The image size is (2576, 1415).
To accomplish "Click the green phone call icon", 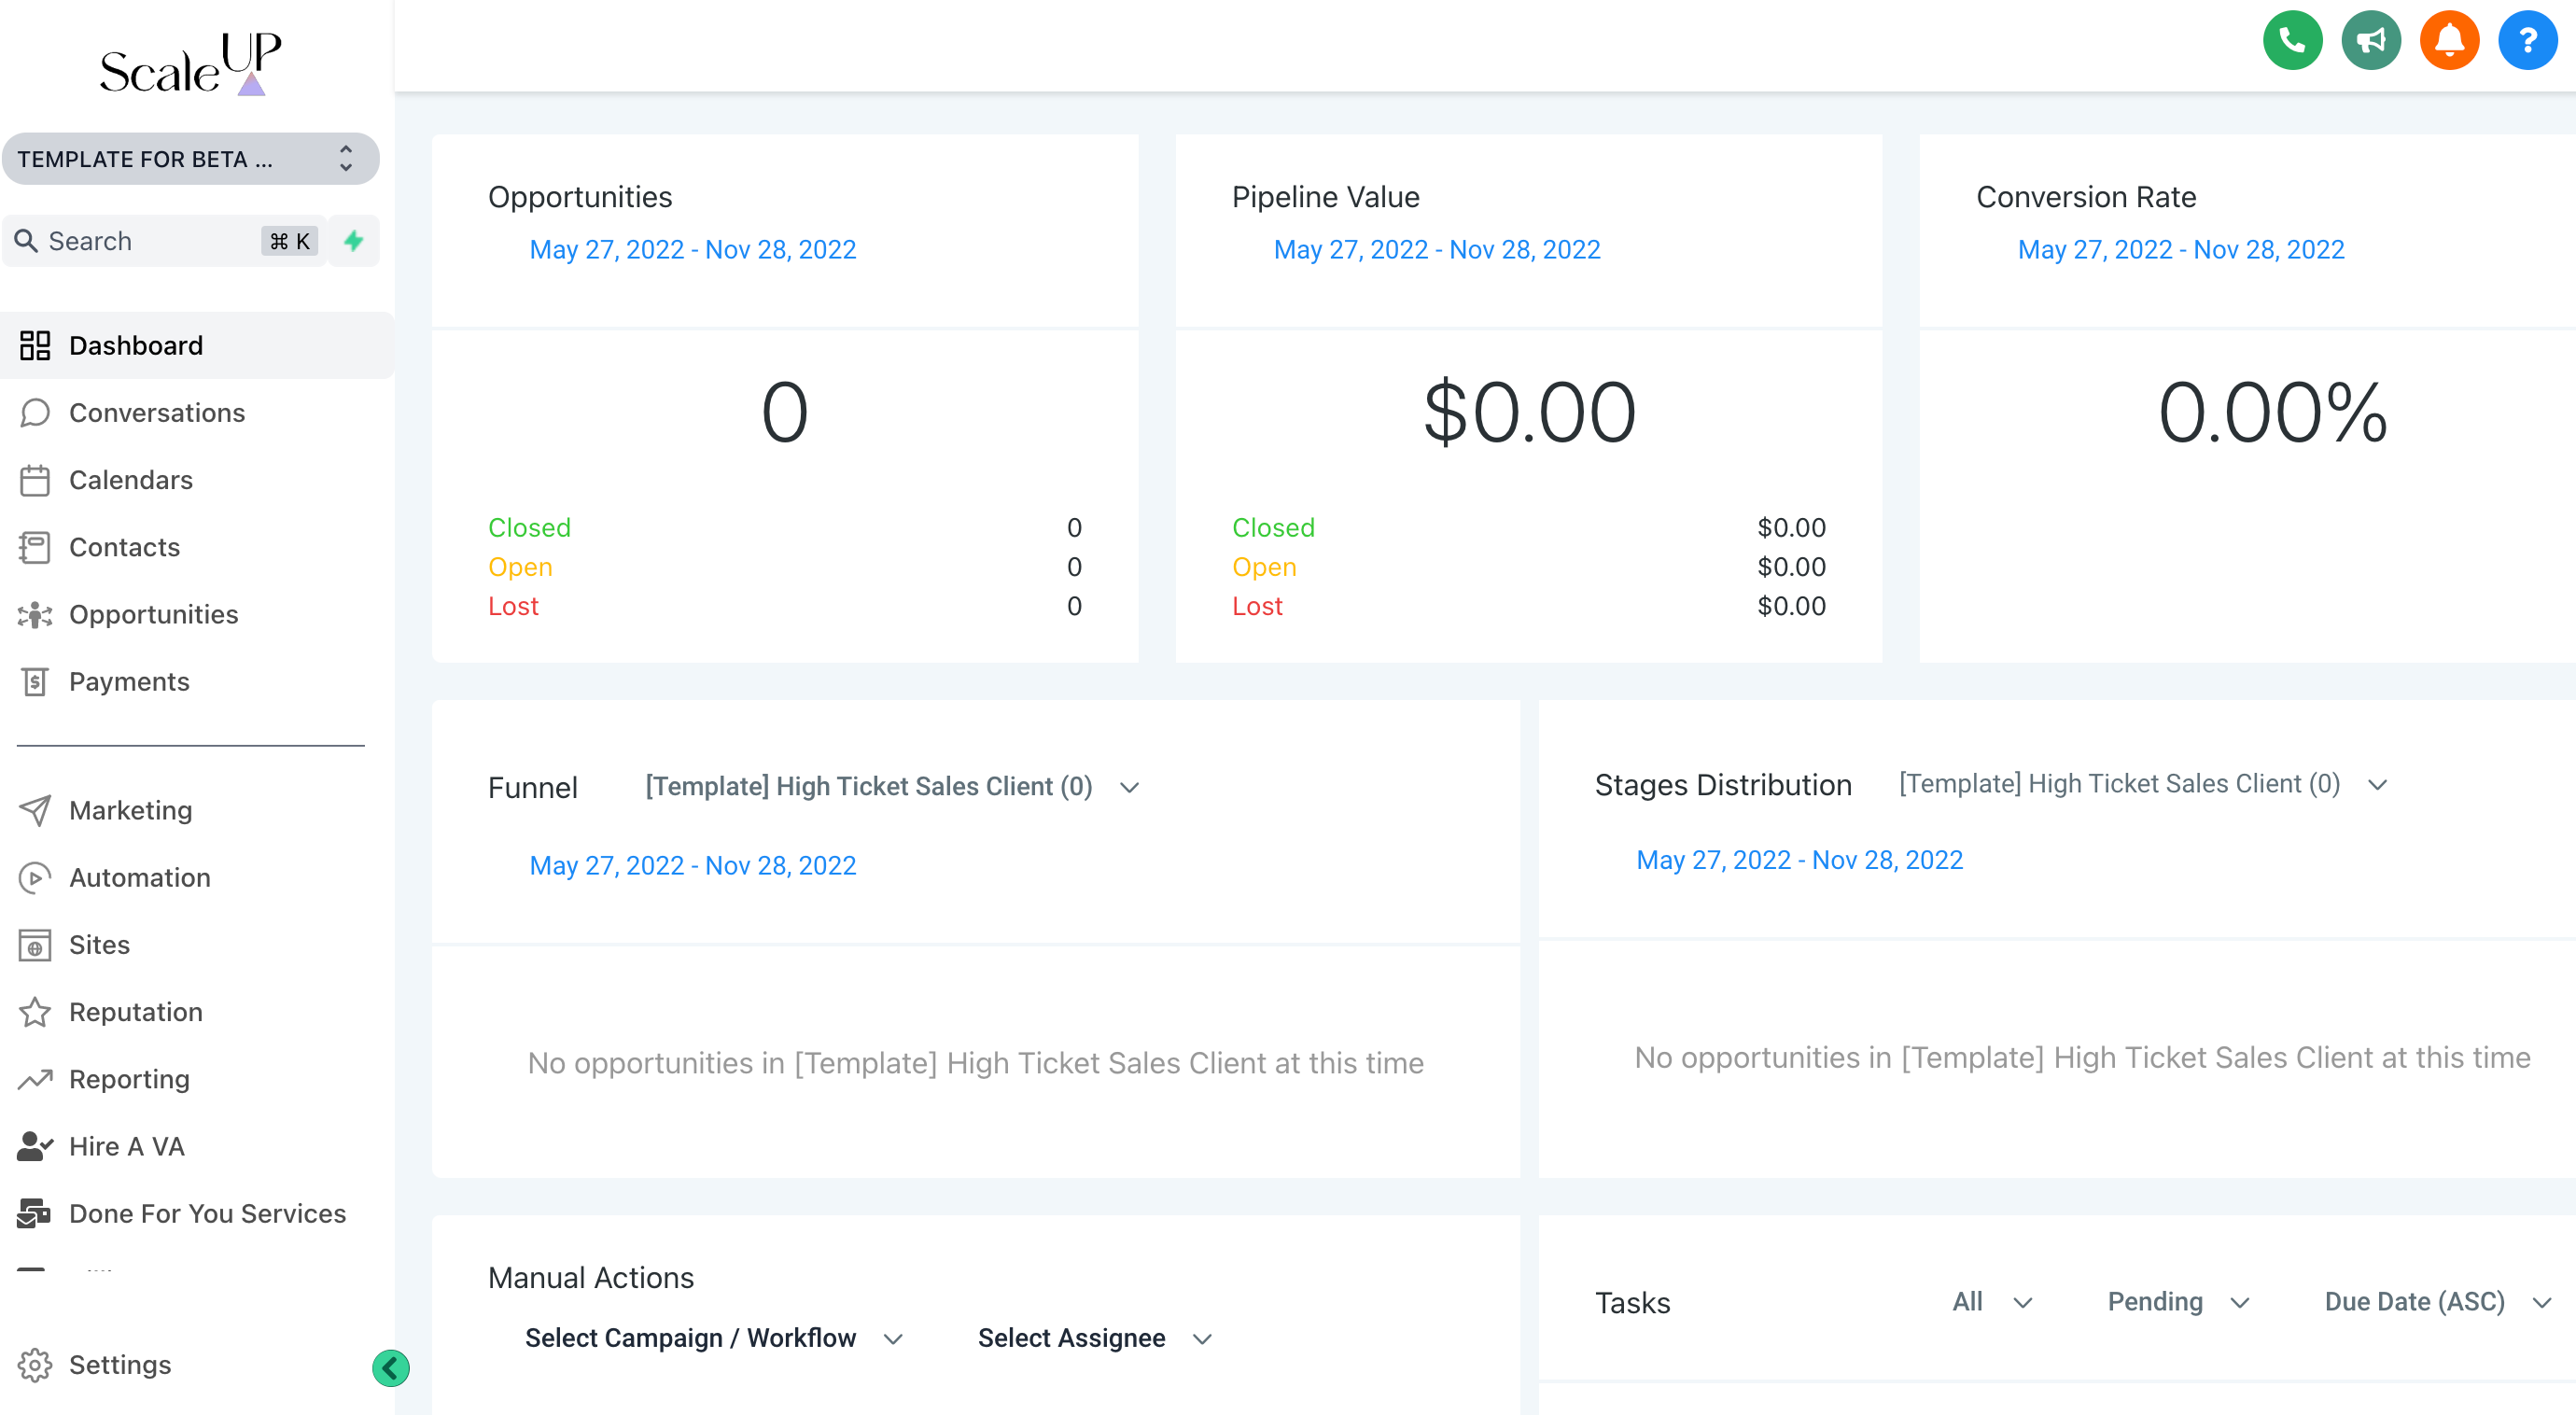I will coord(2292,41).
